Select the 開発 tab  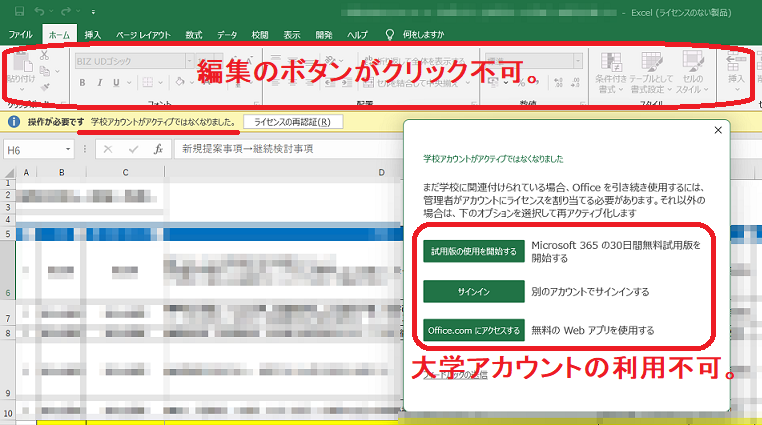coord(324,34)
